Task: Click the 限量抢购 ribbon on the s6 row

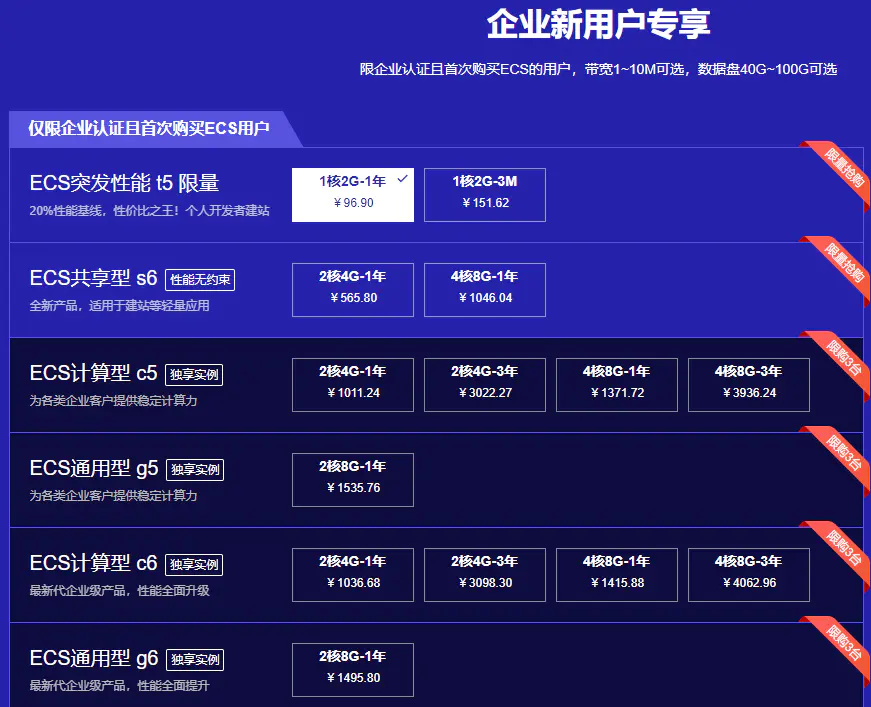Action: point(842,264)
